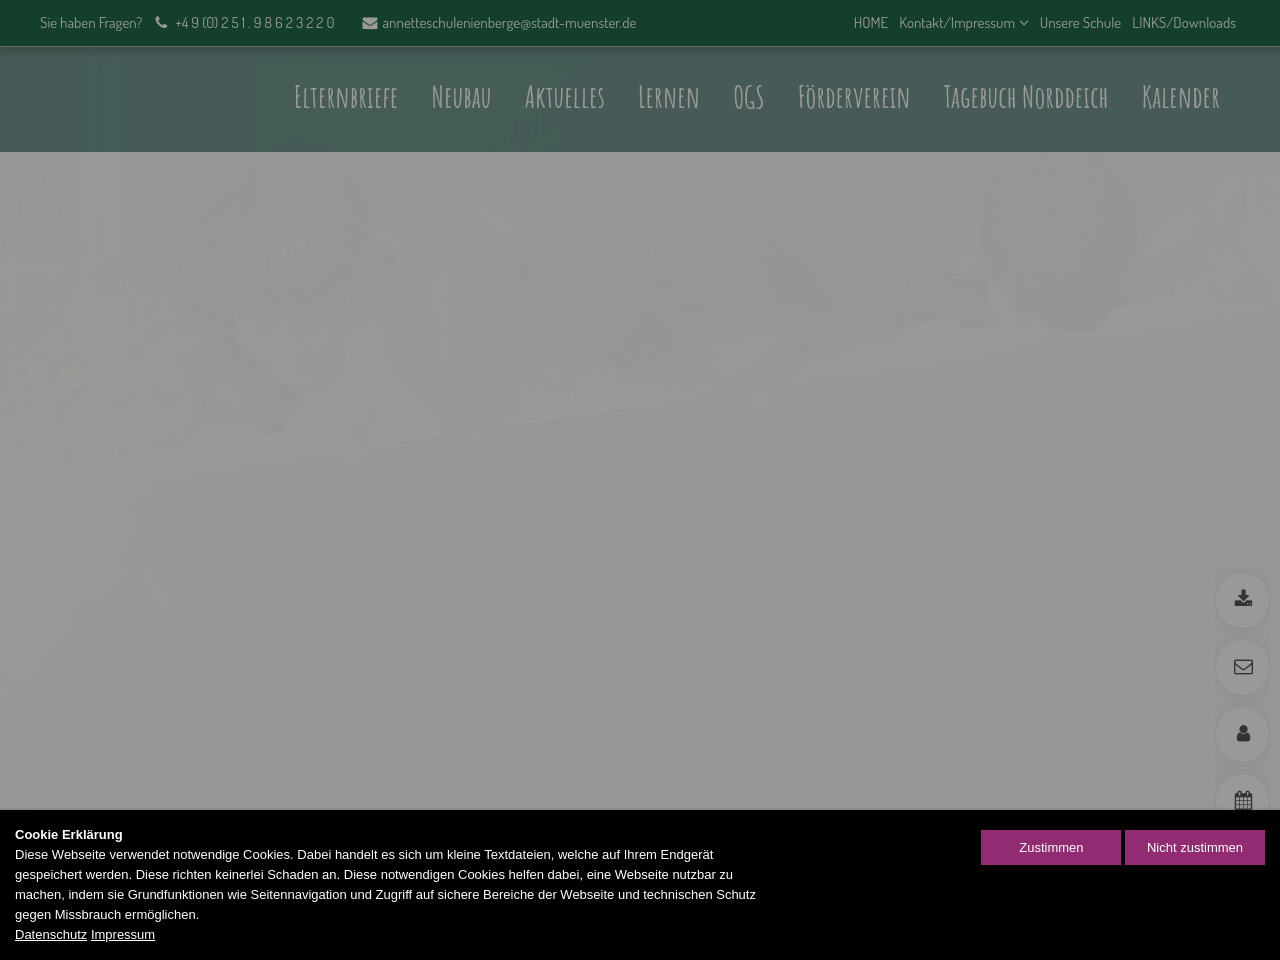Accept cookies with the Zustimmen button

click(1050, 847)
